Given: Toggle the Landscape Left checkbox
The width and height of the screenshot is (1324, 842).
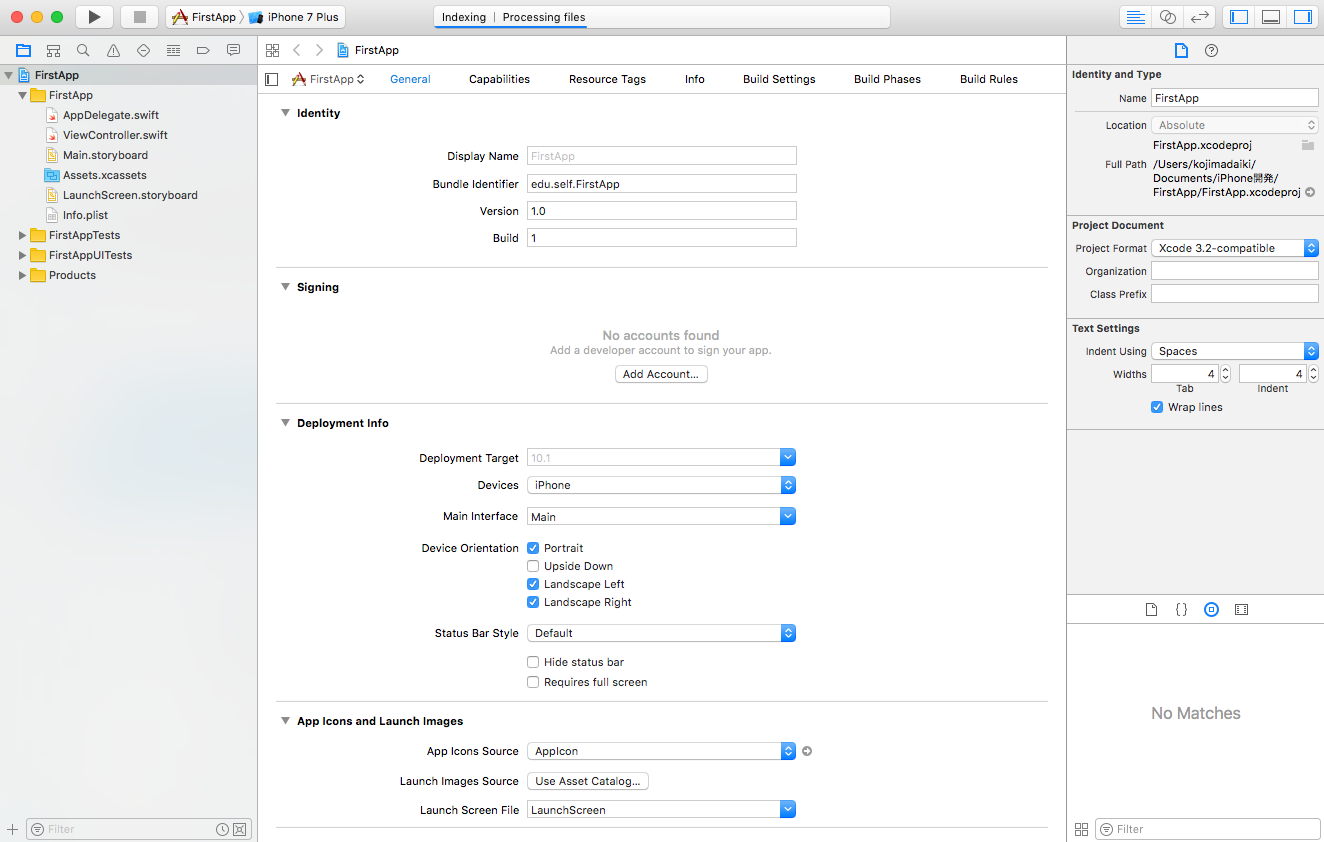Looking at the screenshot, I should tap(533, 584).
